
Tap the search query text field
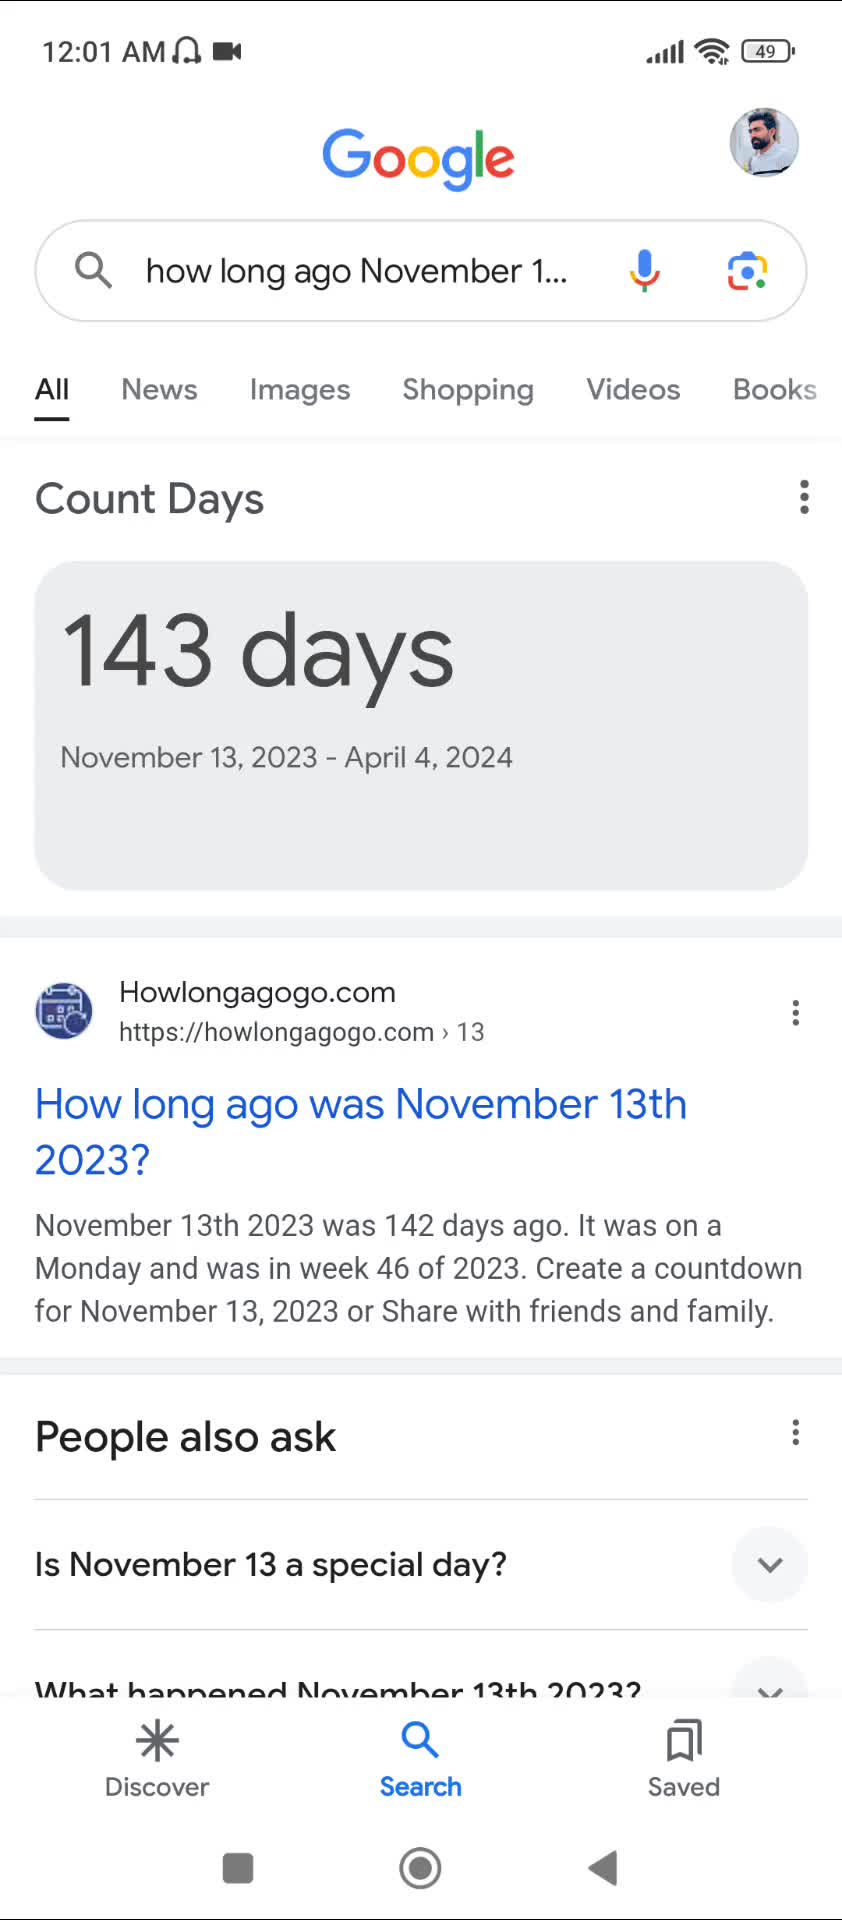click(x=357, y=271)
